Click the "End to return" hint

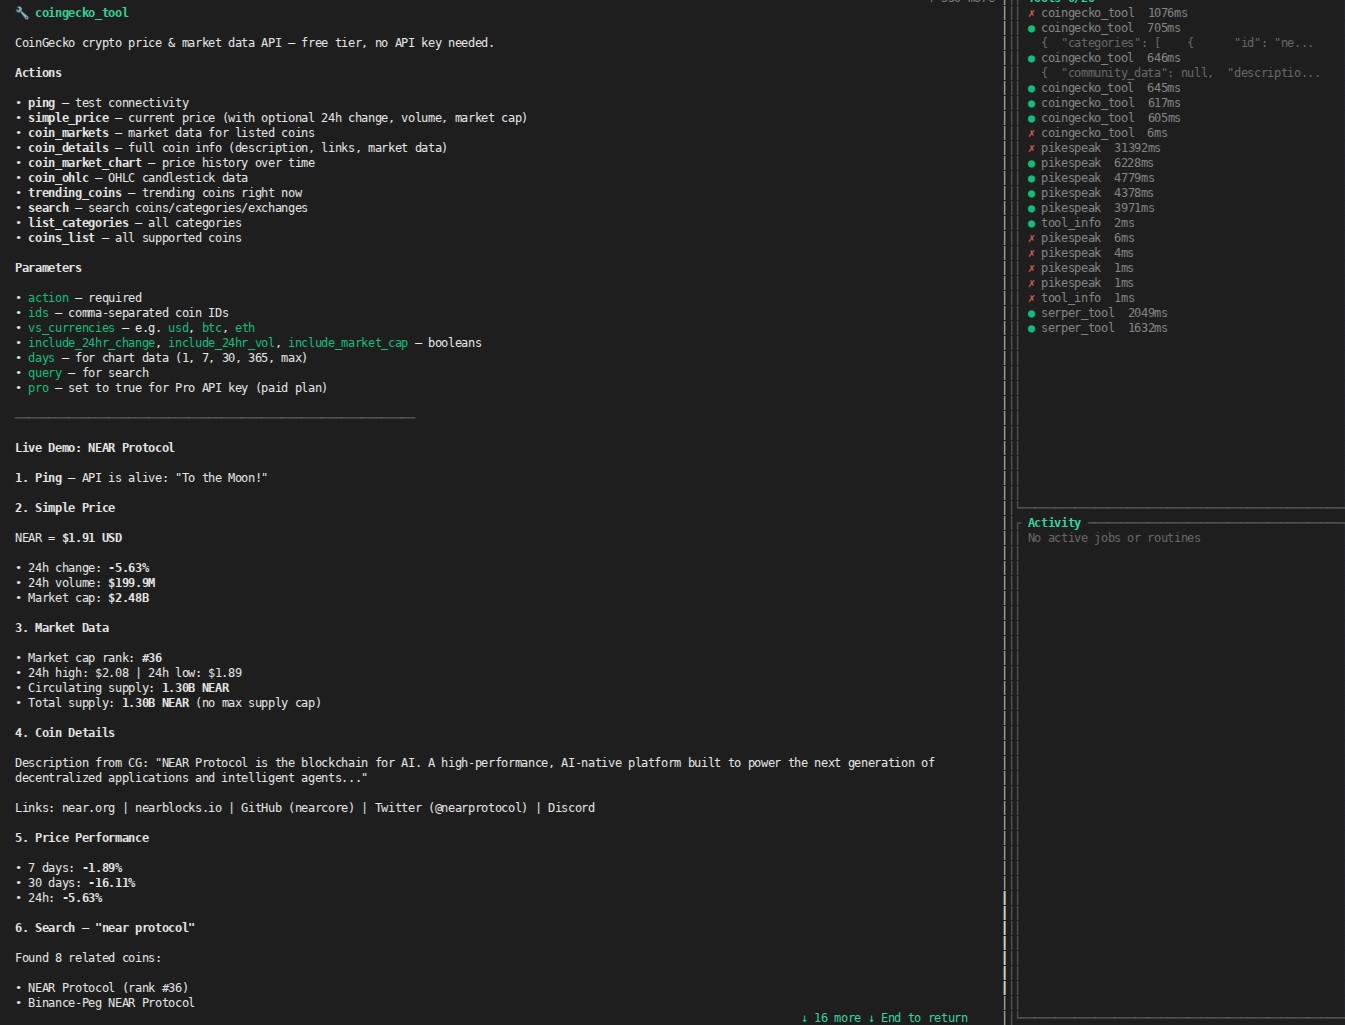(x=918, y=1018)
